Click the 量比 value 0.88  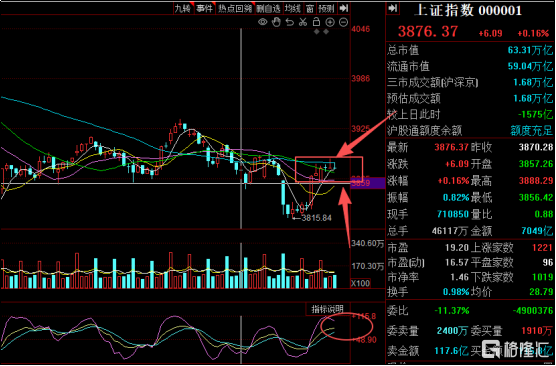point(544,214)
